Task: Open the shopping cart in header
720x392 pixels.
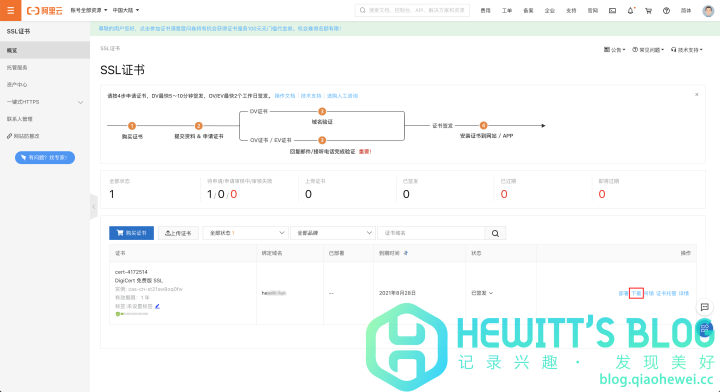Action: 648,11
